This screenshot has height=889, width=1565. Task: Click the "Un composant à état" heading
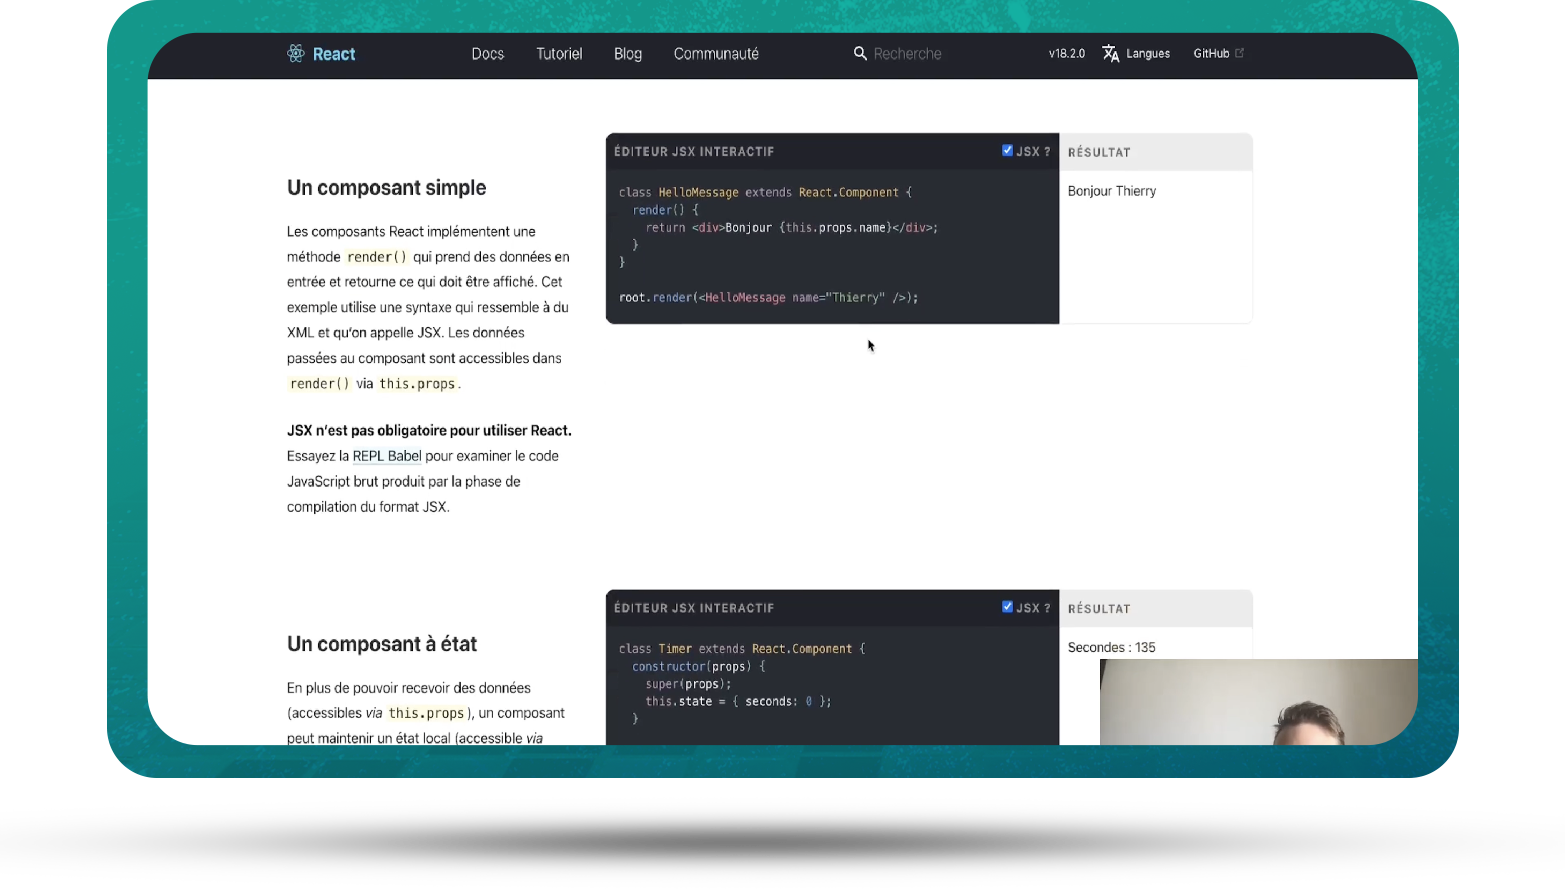382,644
